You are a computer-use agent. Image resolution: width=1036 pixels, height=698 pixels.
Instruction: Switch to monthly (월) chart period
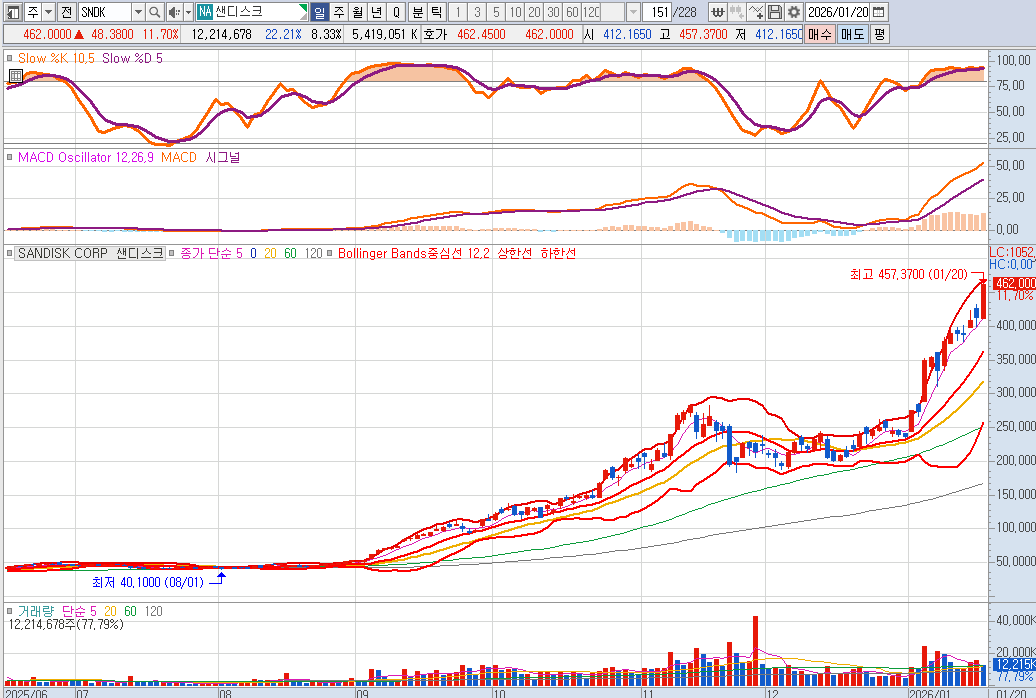(357, 12)
